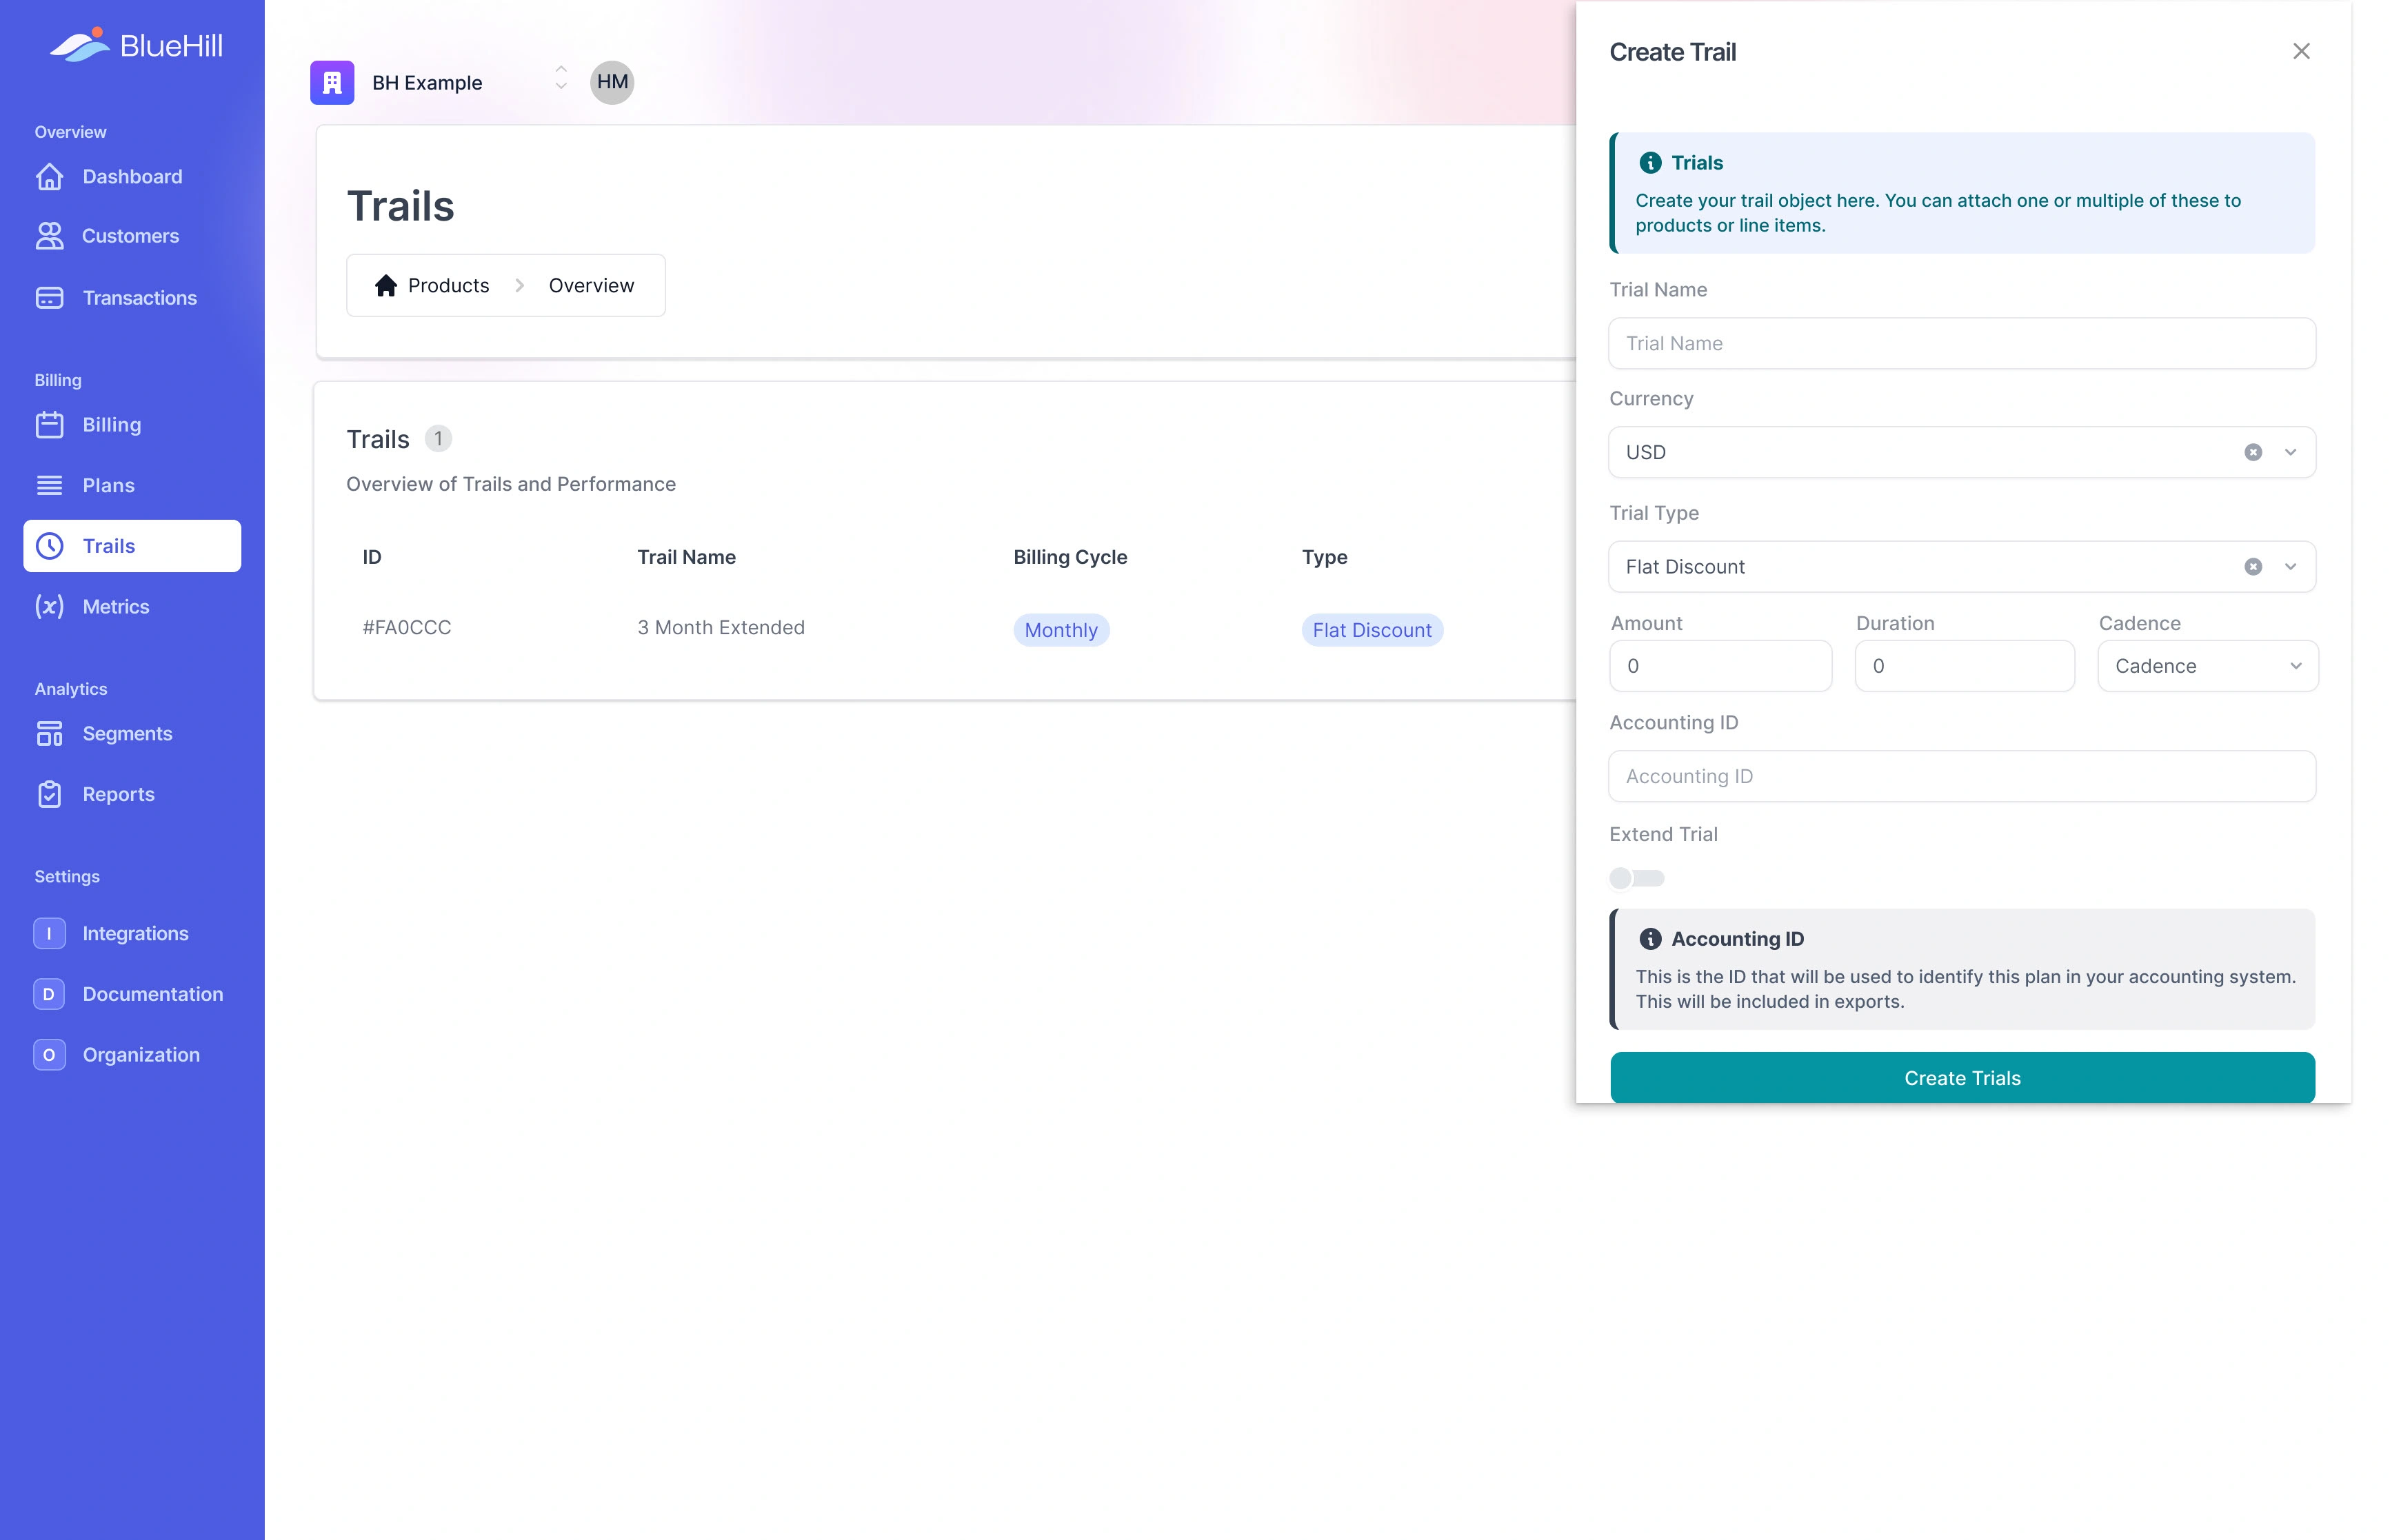Click the Metrics variable icon
The image size is (2390, 1540).
49,607
